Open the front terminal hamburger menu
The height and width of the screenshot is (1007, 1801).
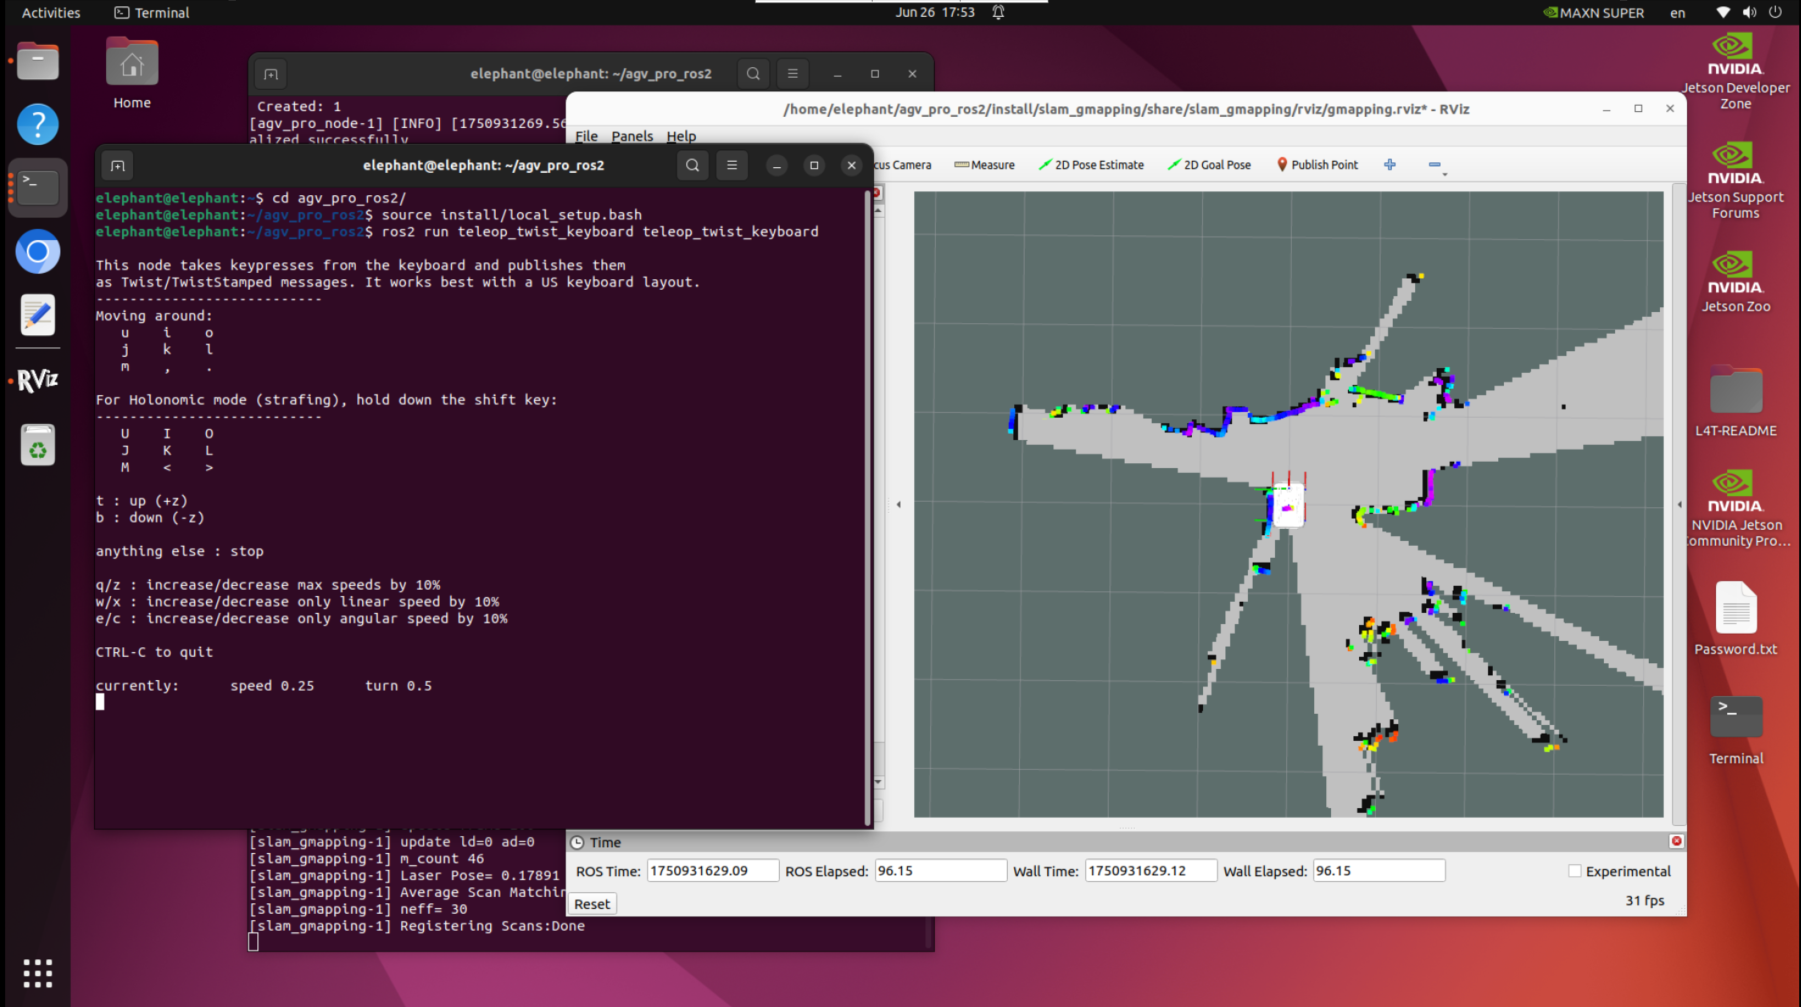point(732,165)
